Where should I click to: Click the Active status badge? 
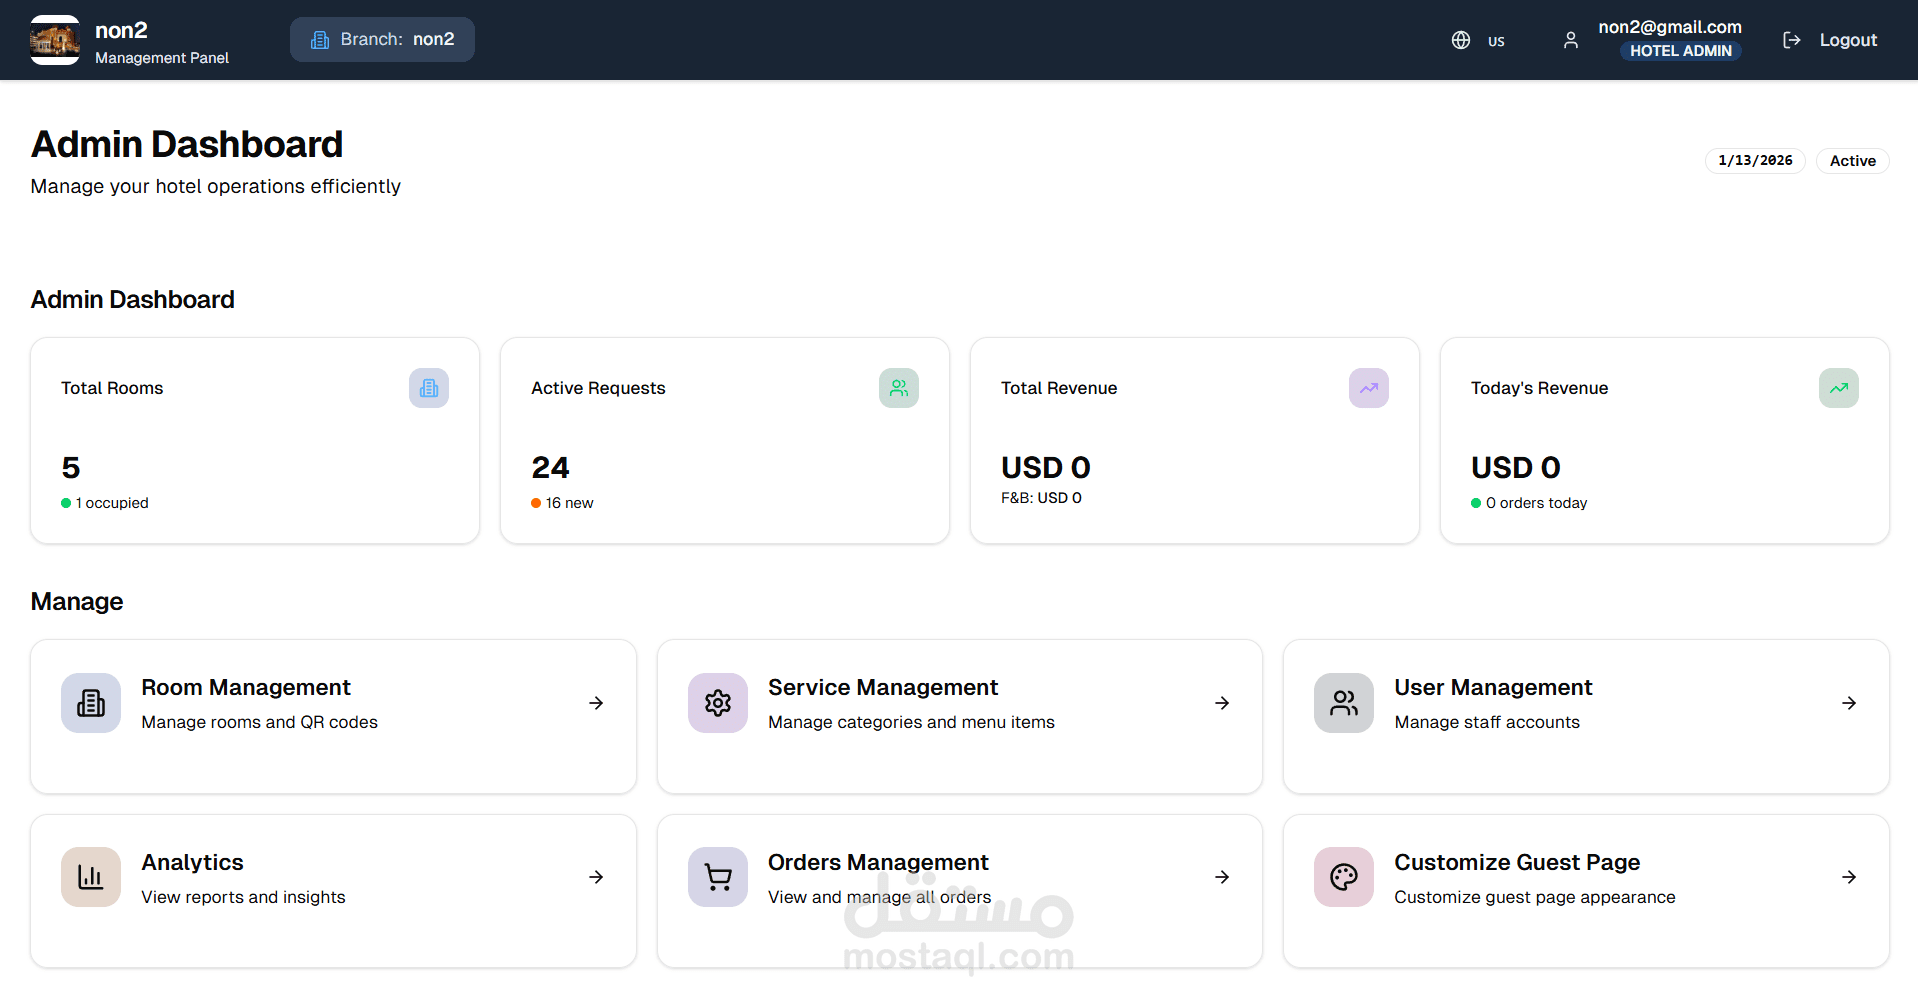coord(1852,161)
